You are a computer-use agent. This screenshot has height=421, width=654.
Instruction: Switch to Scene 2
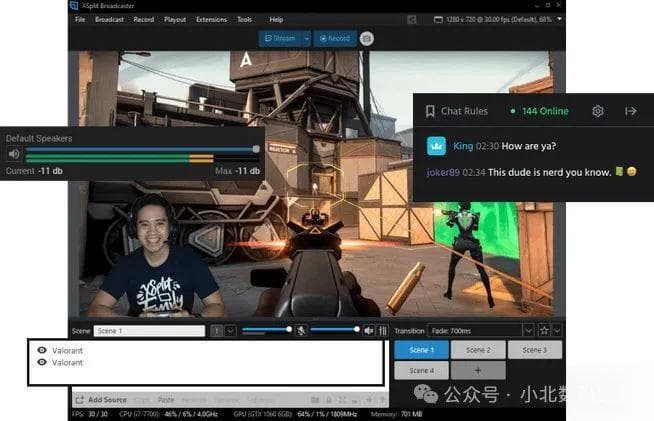pyautogui.click(x=478, y=350)
